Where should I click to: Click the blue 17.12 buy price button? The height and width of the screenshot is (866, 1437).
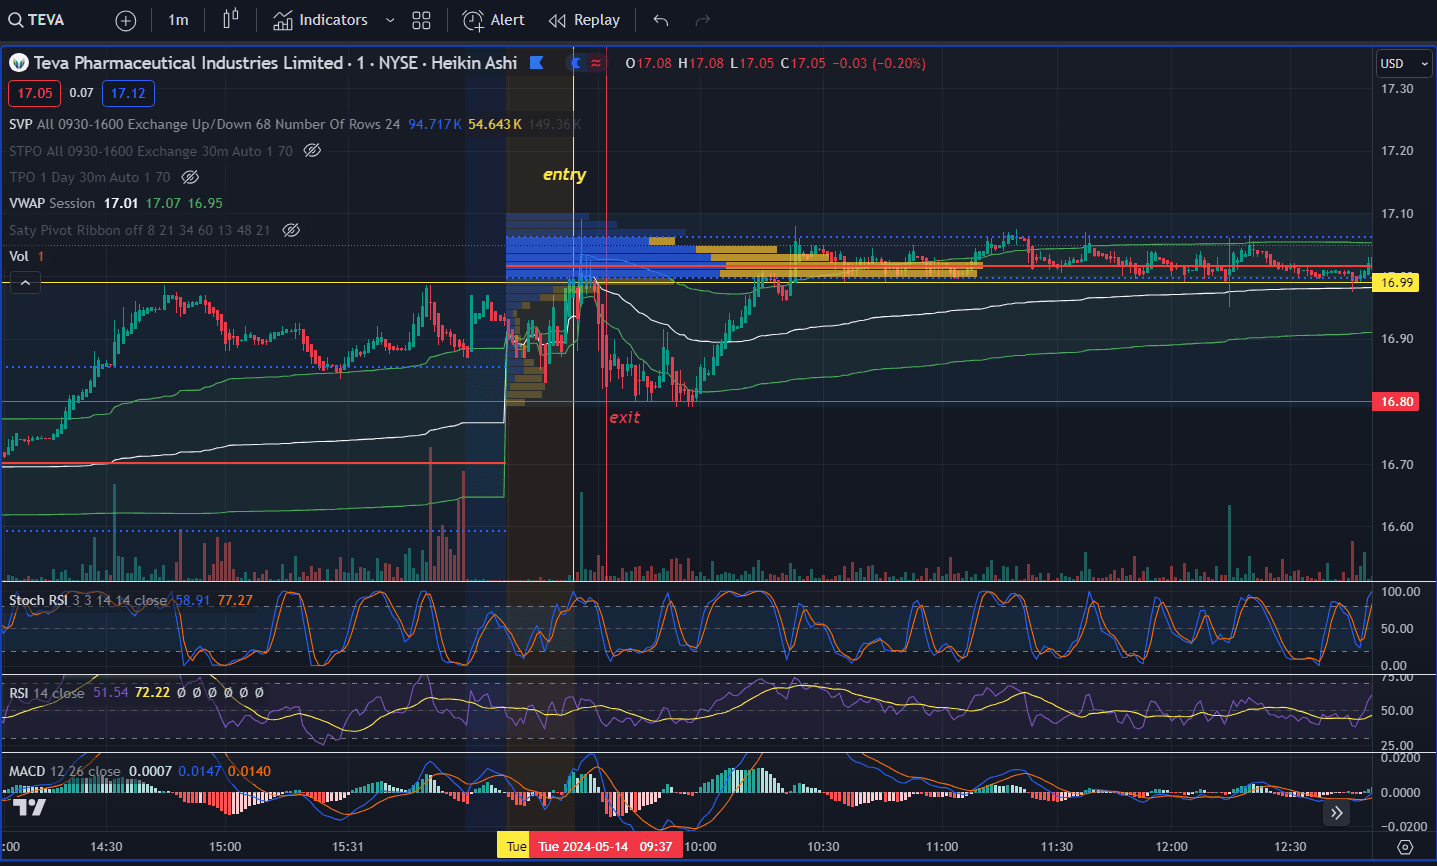coord(128,93)
